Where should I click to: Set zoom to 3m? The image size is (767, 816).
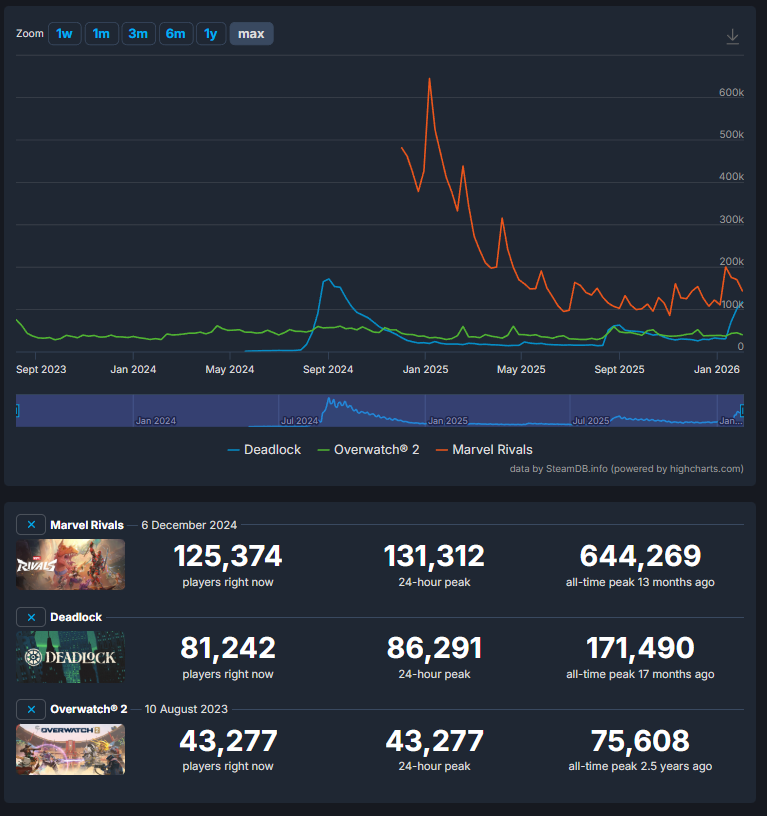click(138, 34)
